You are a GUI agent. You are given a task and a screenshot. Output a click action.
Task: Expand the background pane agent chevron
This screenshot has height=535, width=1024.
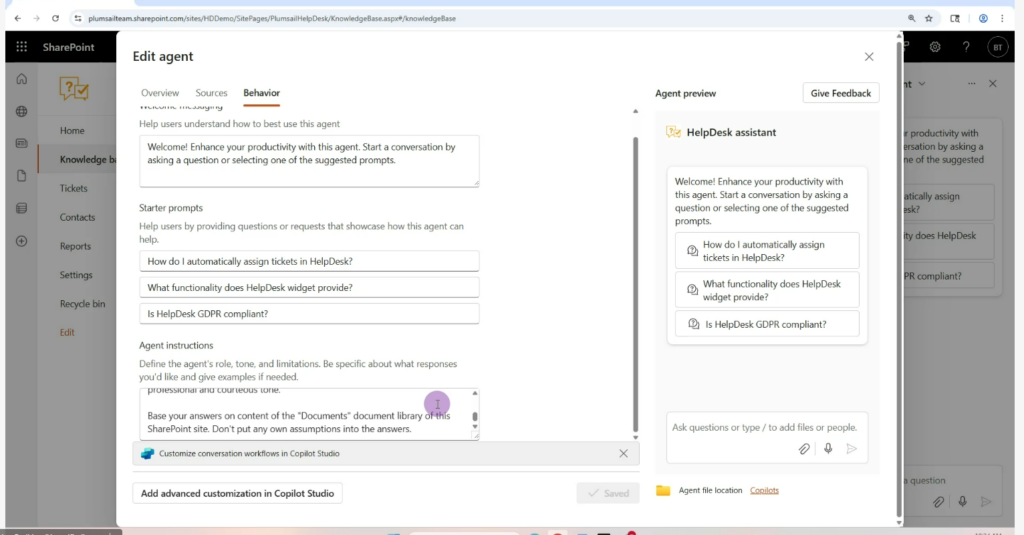tap(921, 84)
